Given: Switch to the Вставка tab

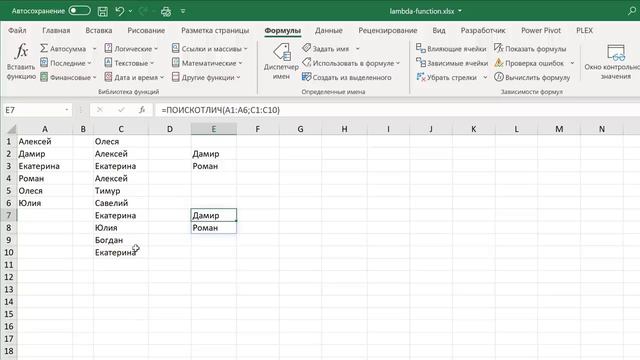Looking at the screenshot, I should click(x=99, y=31).
